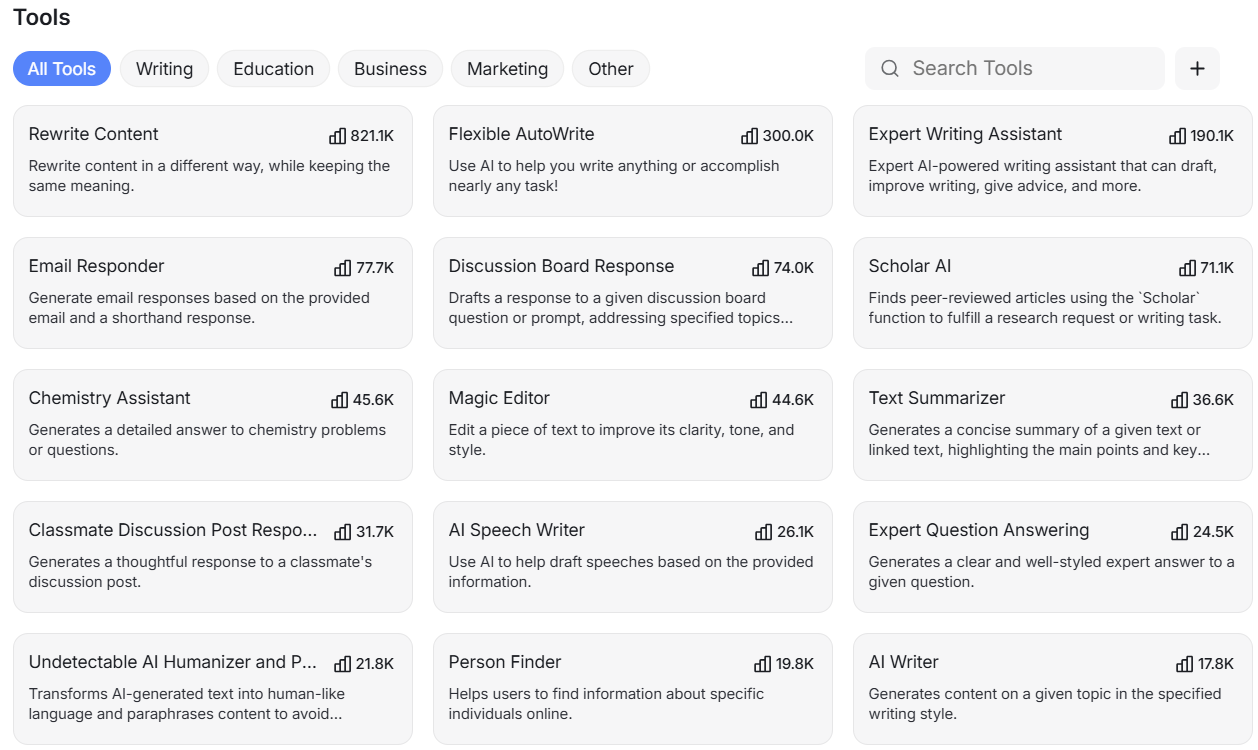The width and height of the screenshot is (1258, 750).
Task: Click the 21.8K usage count
Action: [375, 664]
